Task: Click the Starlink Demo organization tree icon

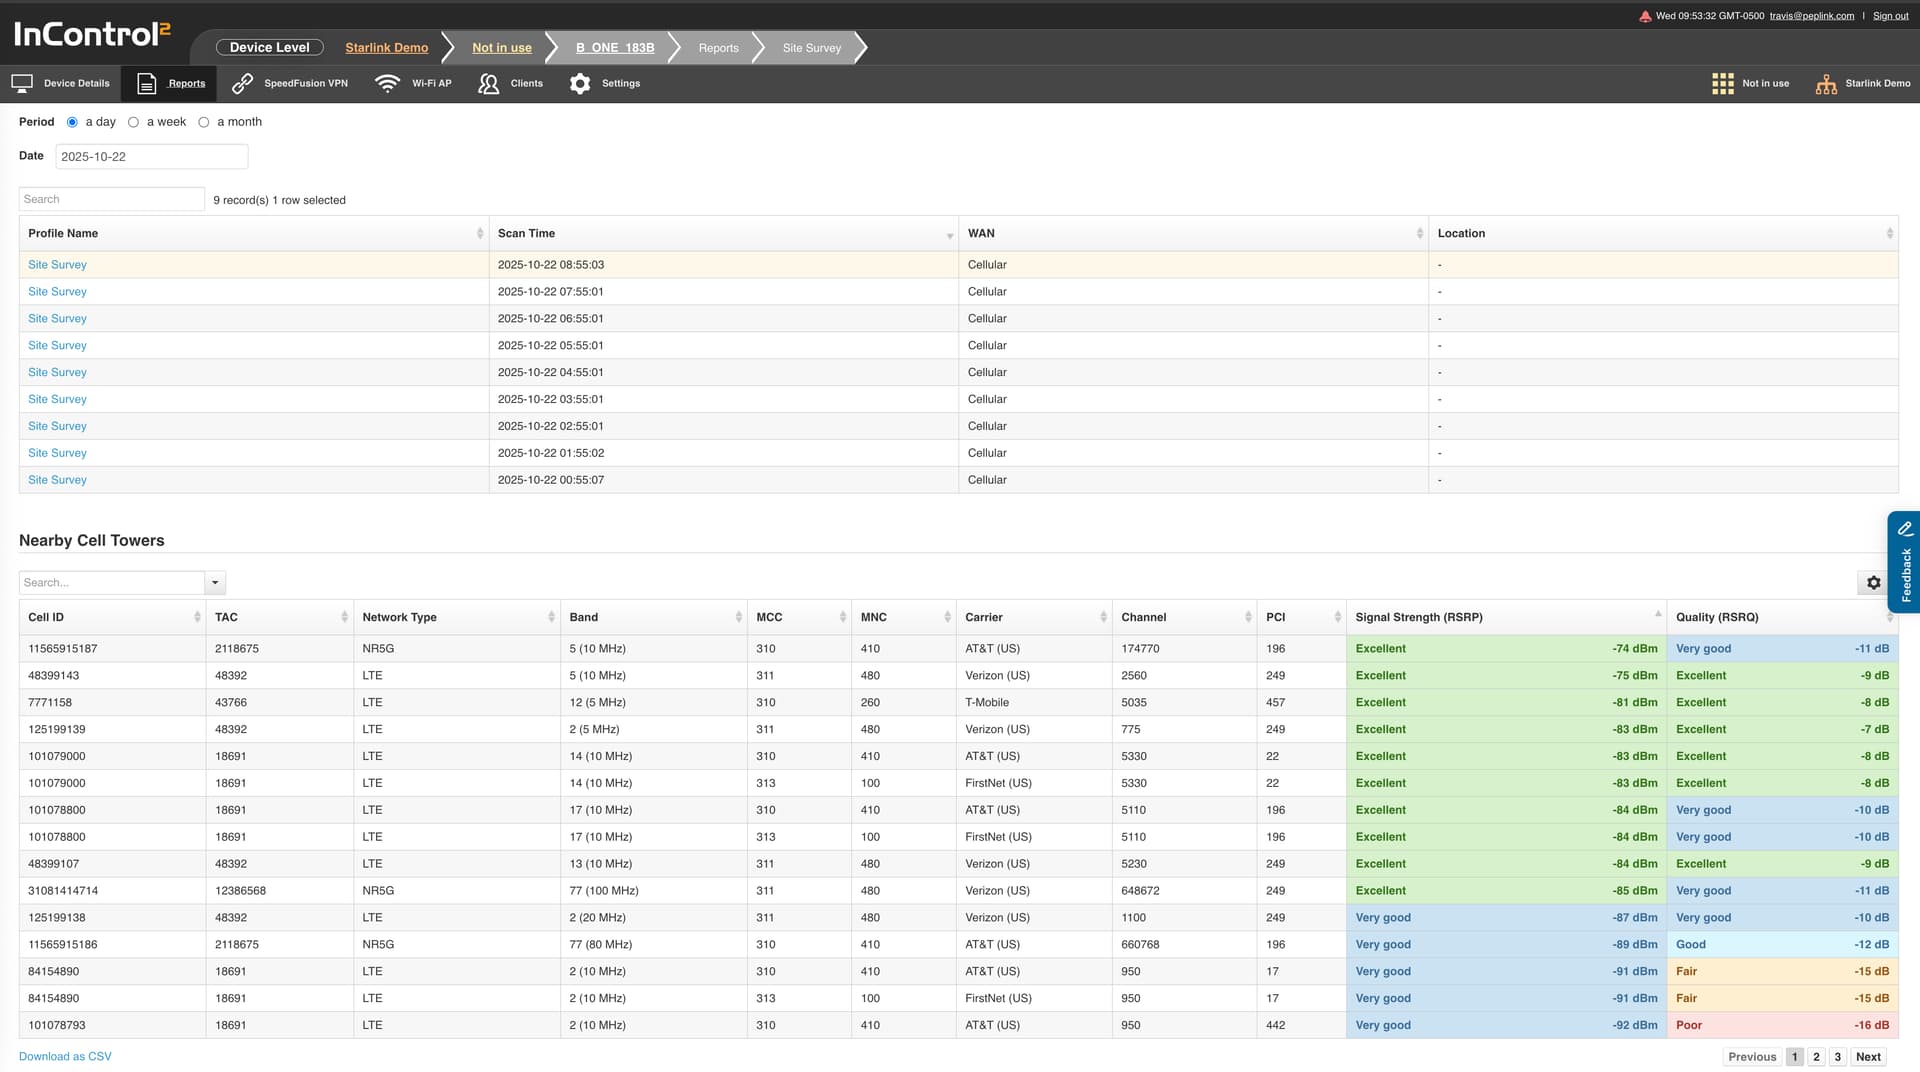Action: 1826,84
